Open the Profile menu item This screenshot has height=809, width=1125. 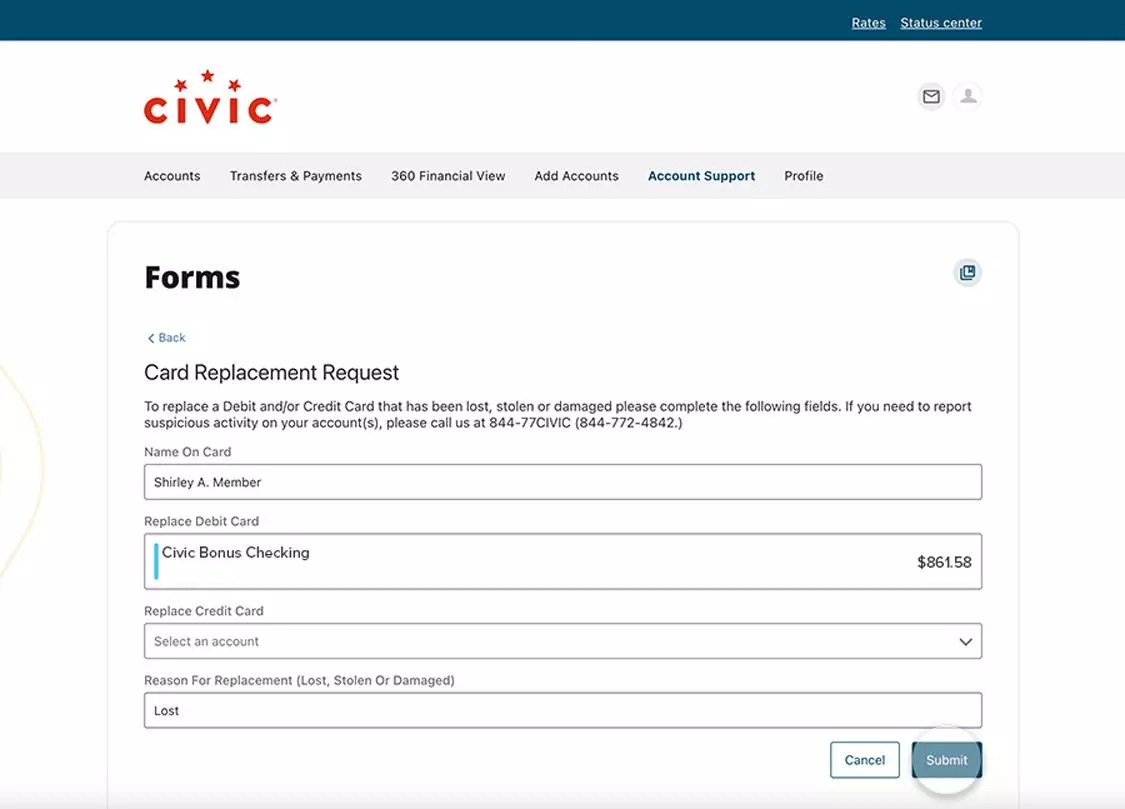803,176
